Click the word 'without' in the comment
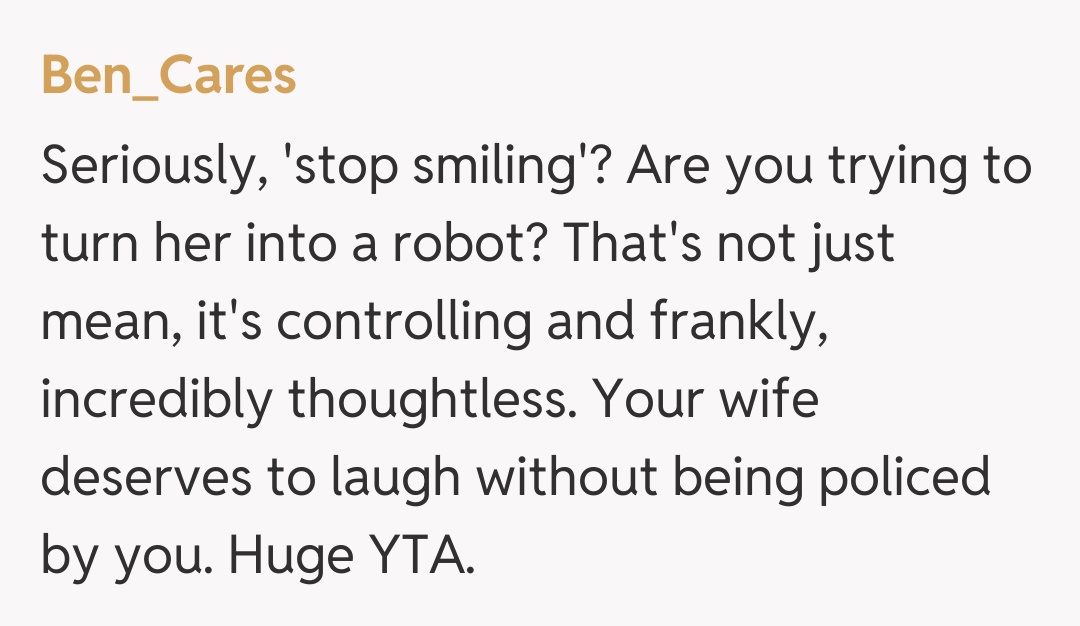1080x626 pixels. (566, 478)
